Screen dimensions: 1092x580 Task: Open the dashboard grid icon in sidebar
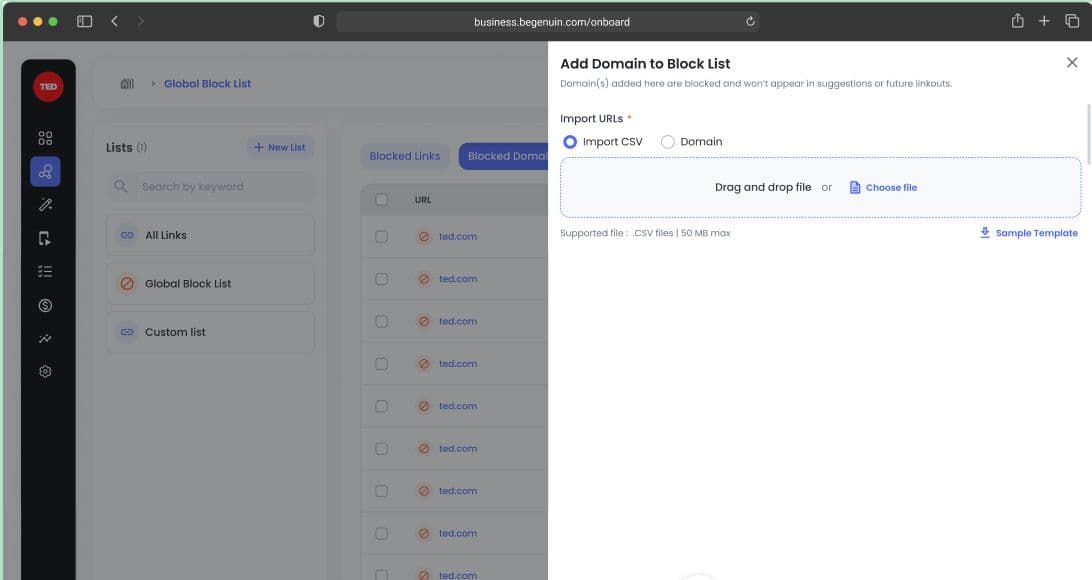coord(45,138)
